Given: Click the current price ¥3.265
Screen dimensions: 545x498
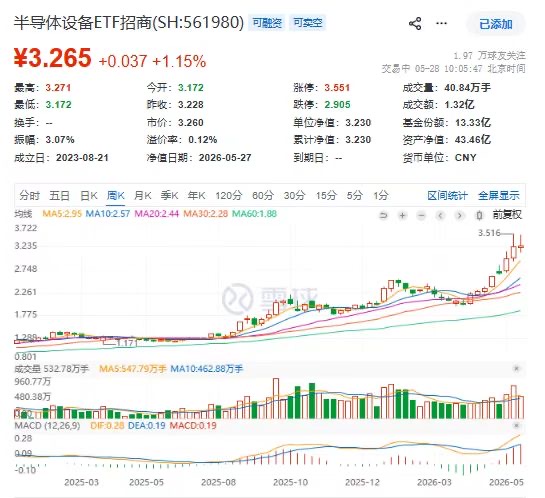Looking at the screenshot, I should point(52,58).
